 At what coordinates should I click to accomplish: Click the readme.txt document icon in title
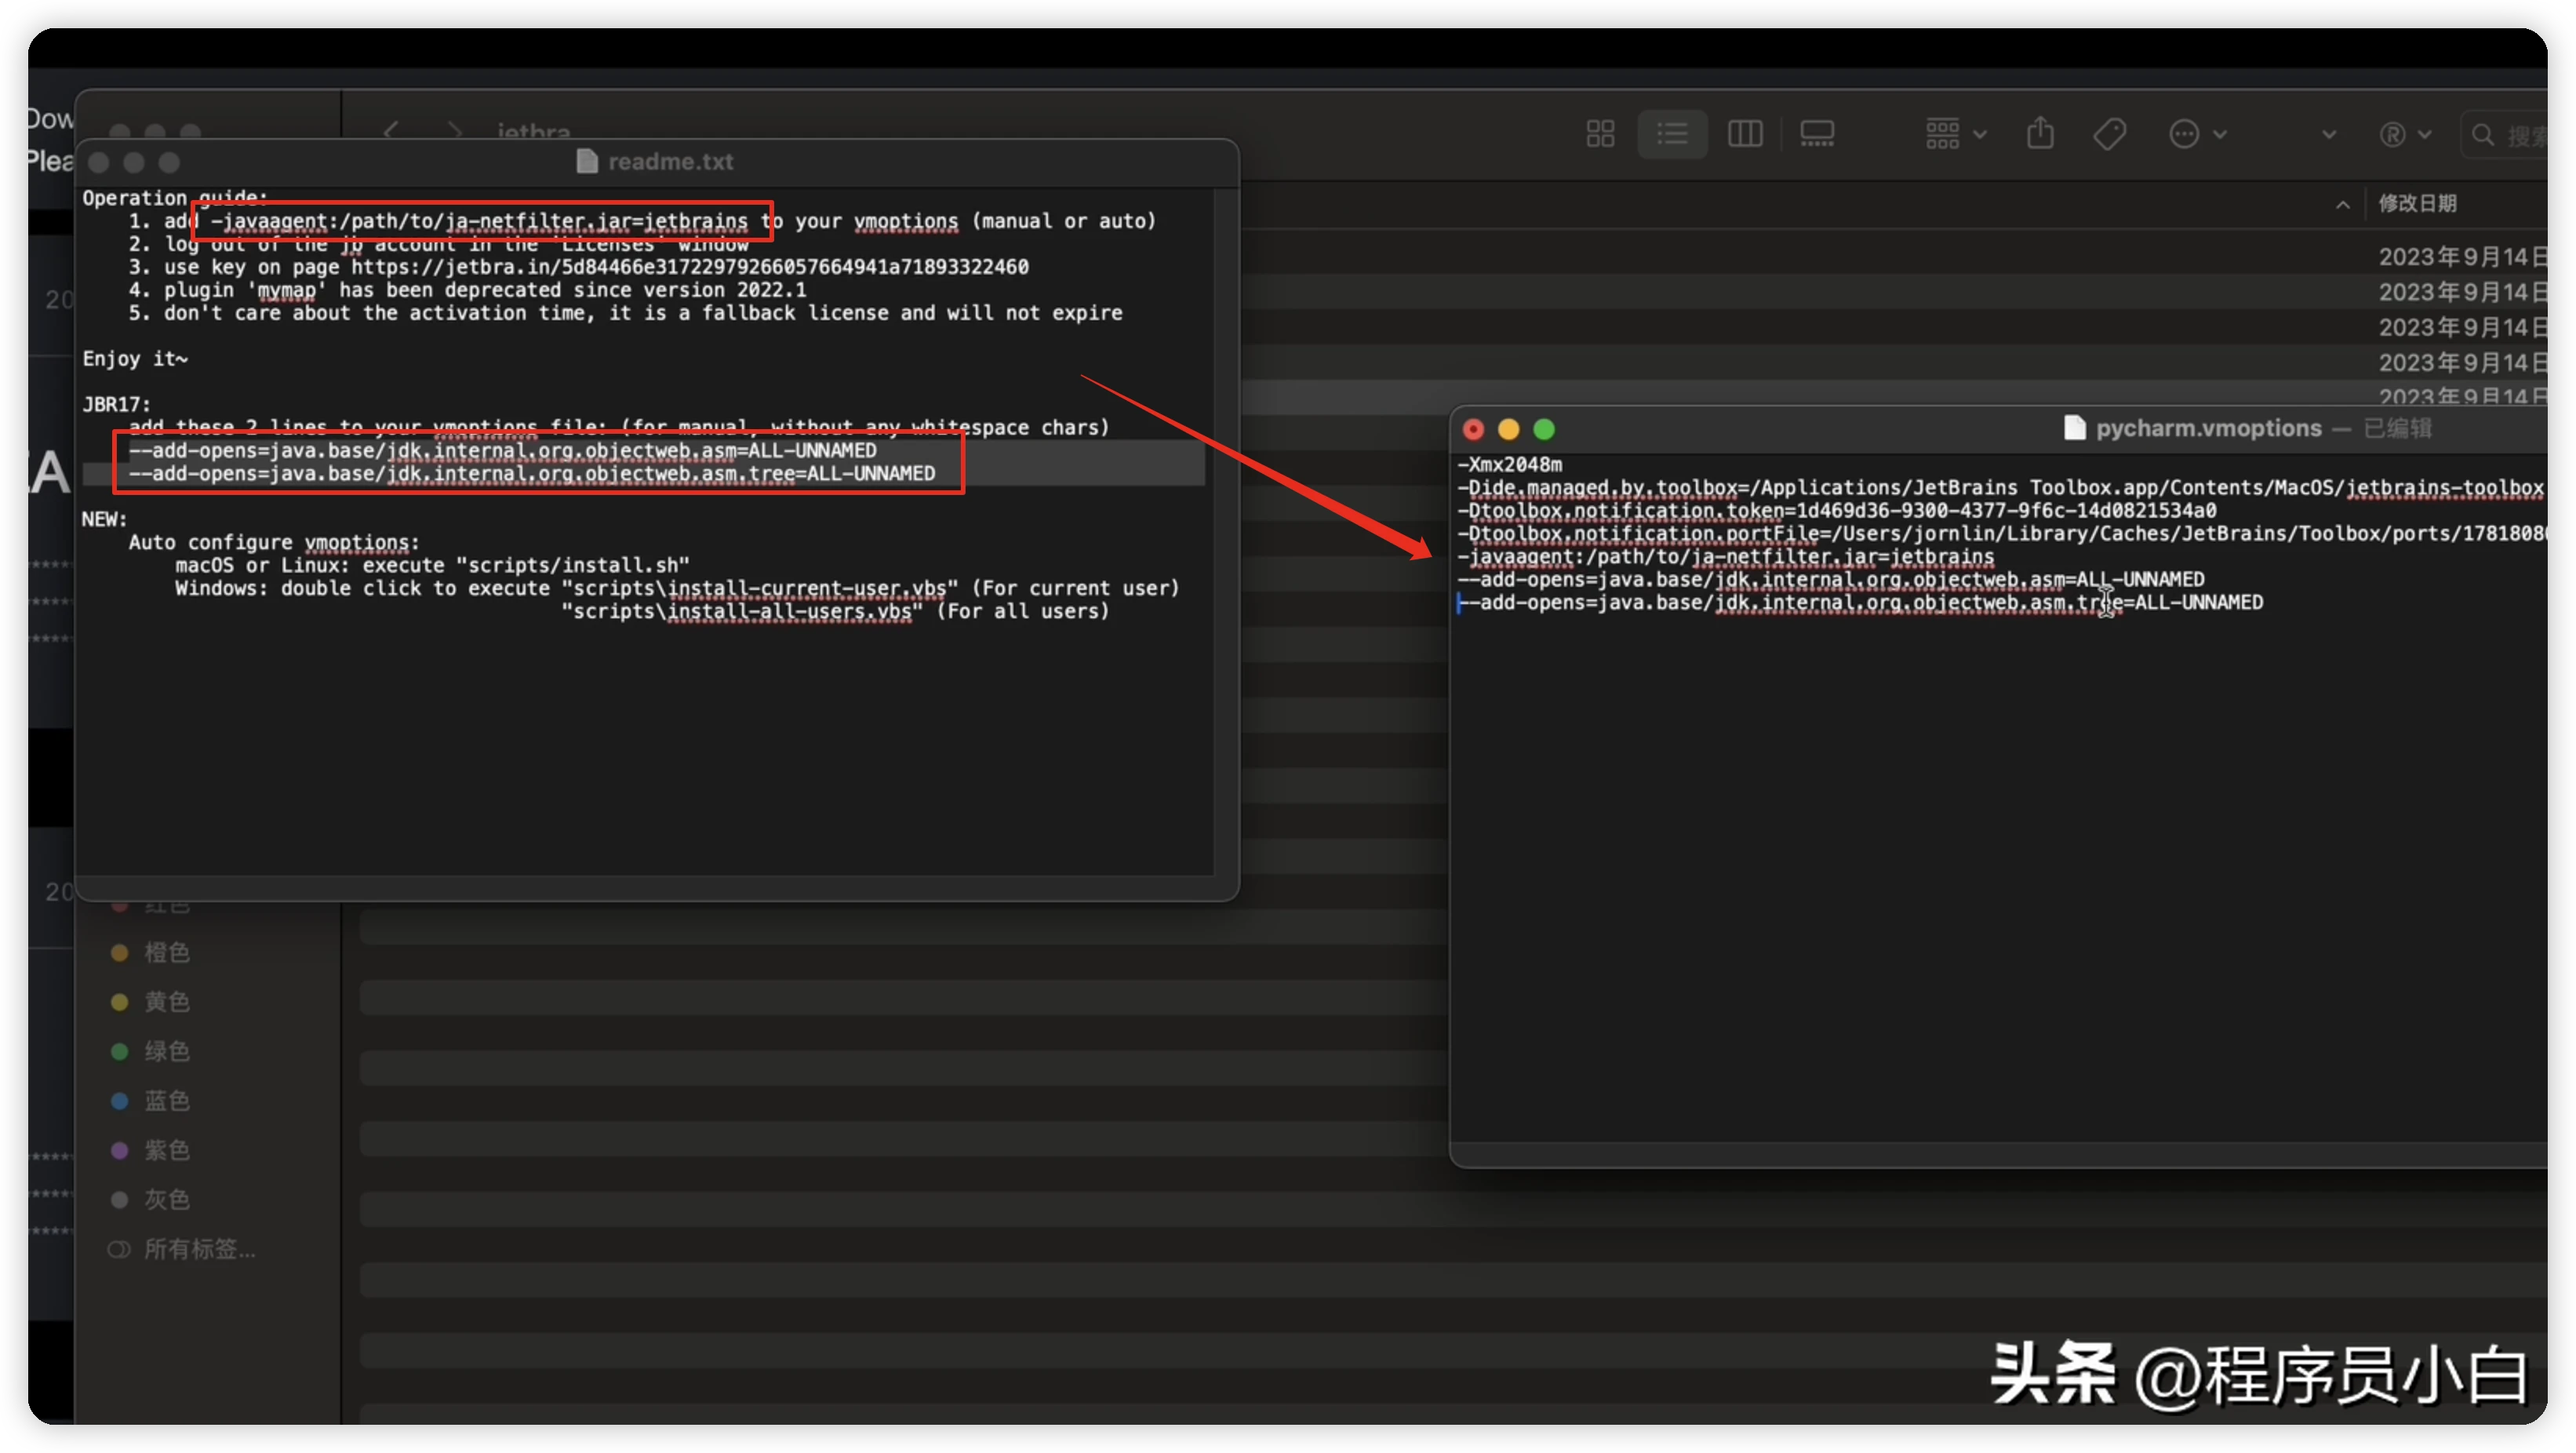pos(587,161)
